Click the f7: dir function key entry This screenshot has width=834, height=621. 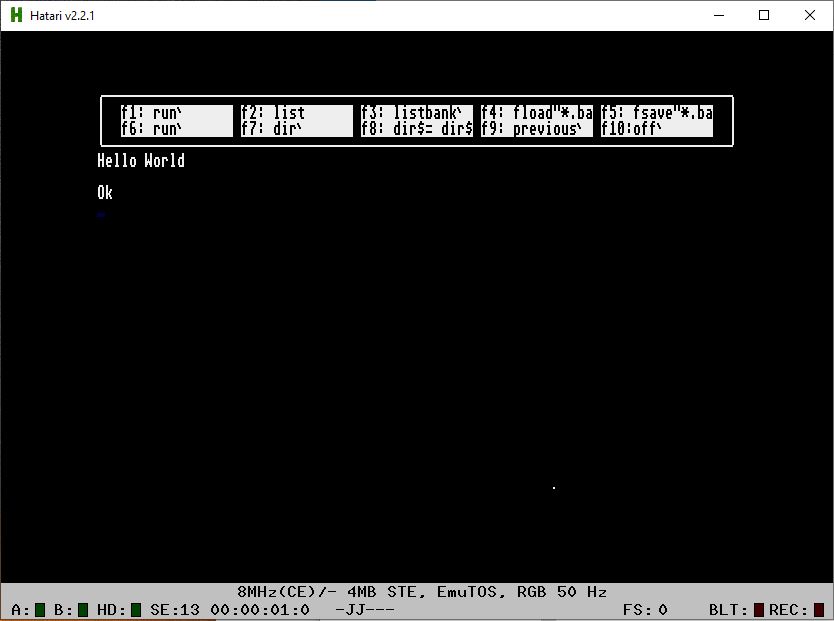[271, 129]
